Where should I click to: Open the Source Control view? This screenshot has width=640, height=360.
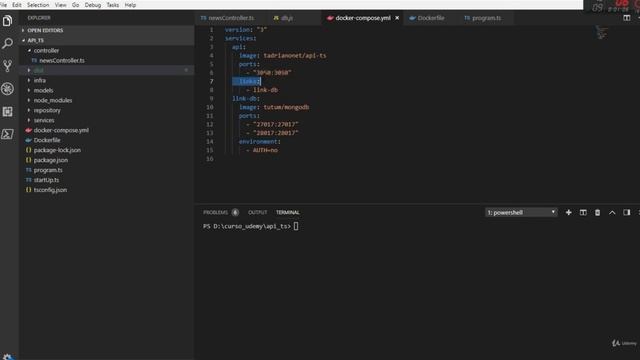(x=7, y=66)
